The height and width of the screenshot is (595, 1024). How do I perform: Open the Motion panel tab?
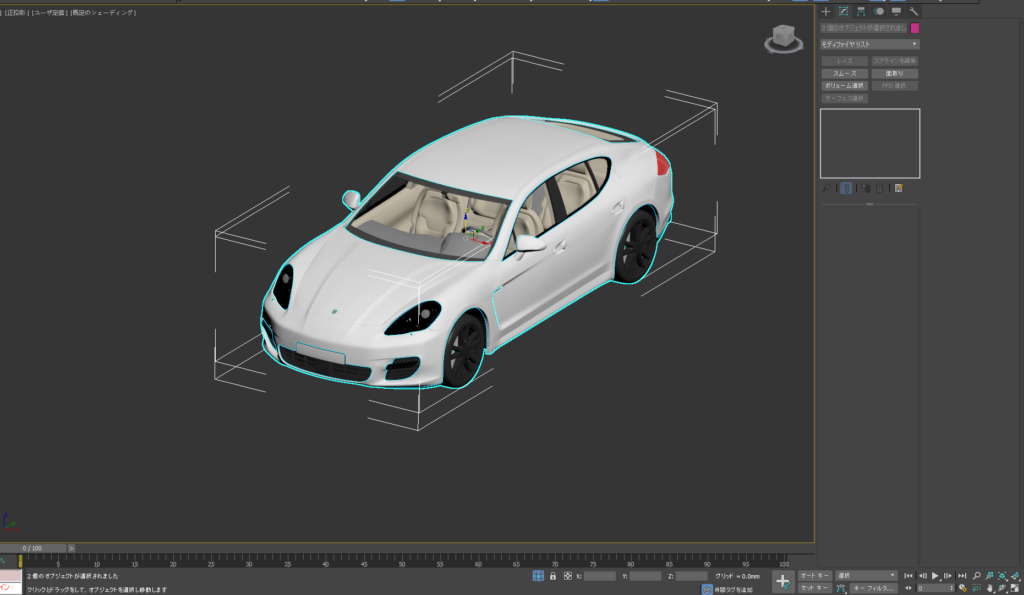click(x=879, y=11)
